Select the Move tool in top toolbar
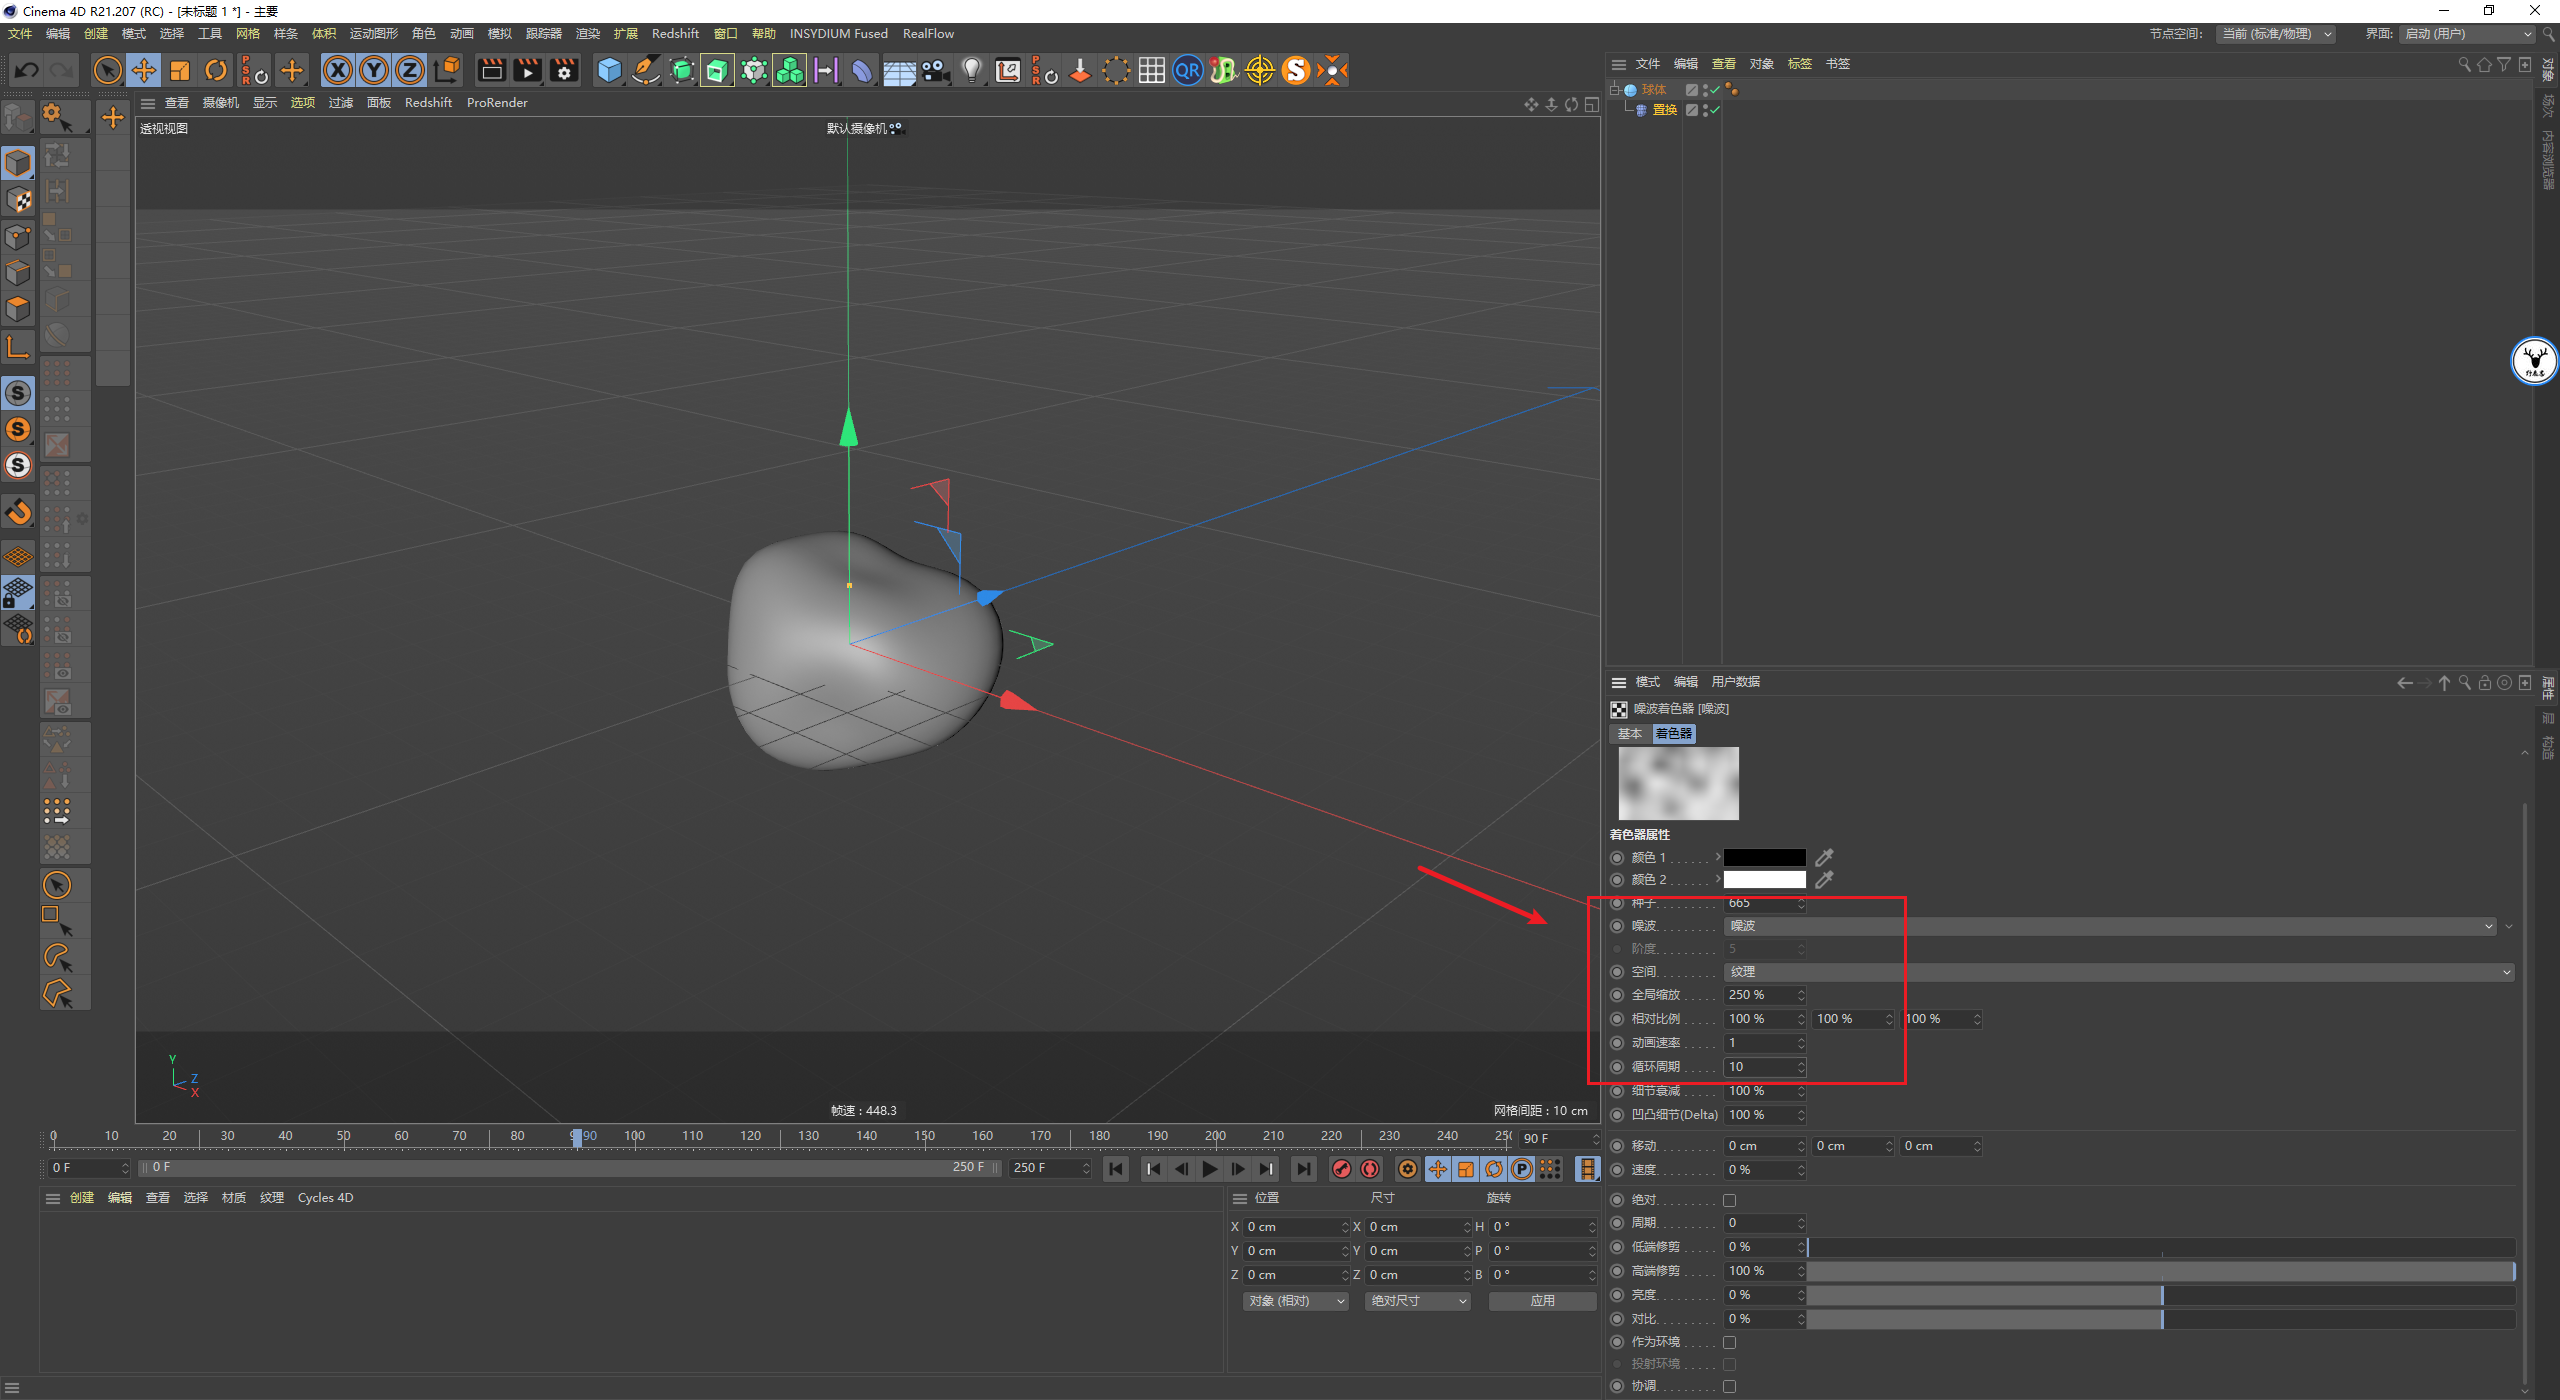Screen dimensions: 2560x1400 [144, 70]
